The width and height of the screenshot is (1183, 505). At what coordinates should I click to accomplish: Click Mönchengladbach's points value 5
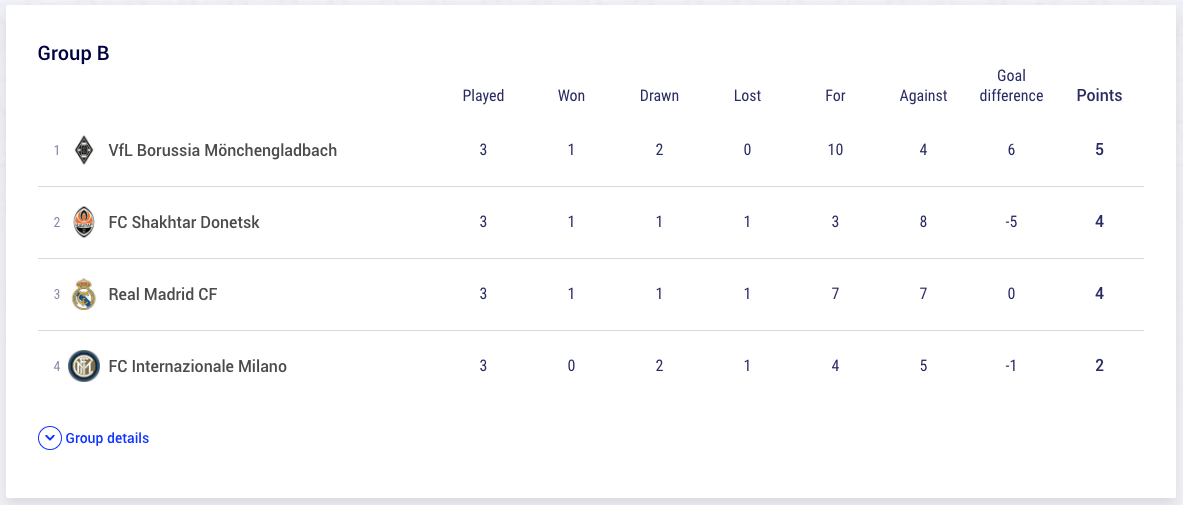click(1099, 149)
